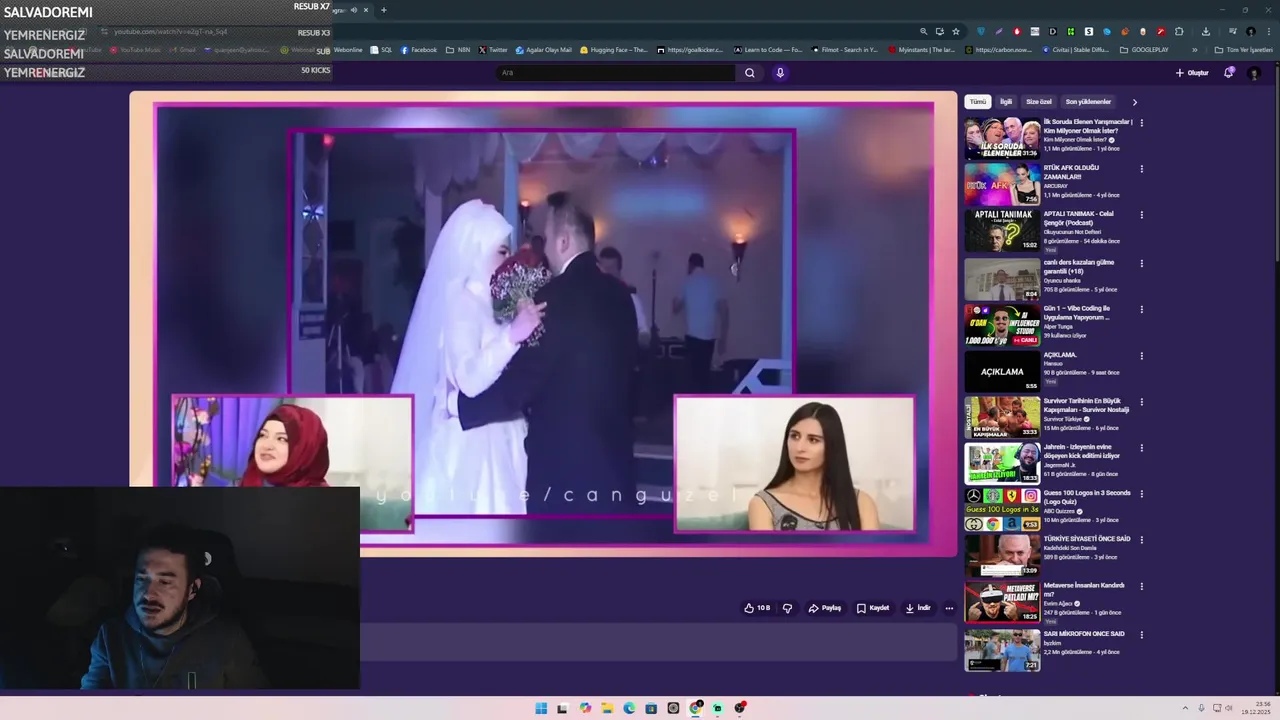1280x720 pixels.
Task: Click the taskbar volume icon
Action: (1229, 708)
